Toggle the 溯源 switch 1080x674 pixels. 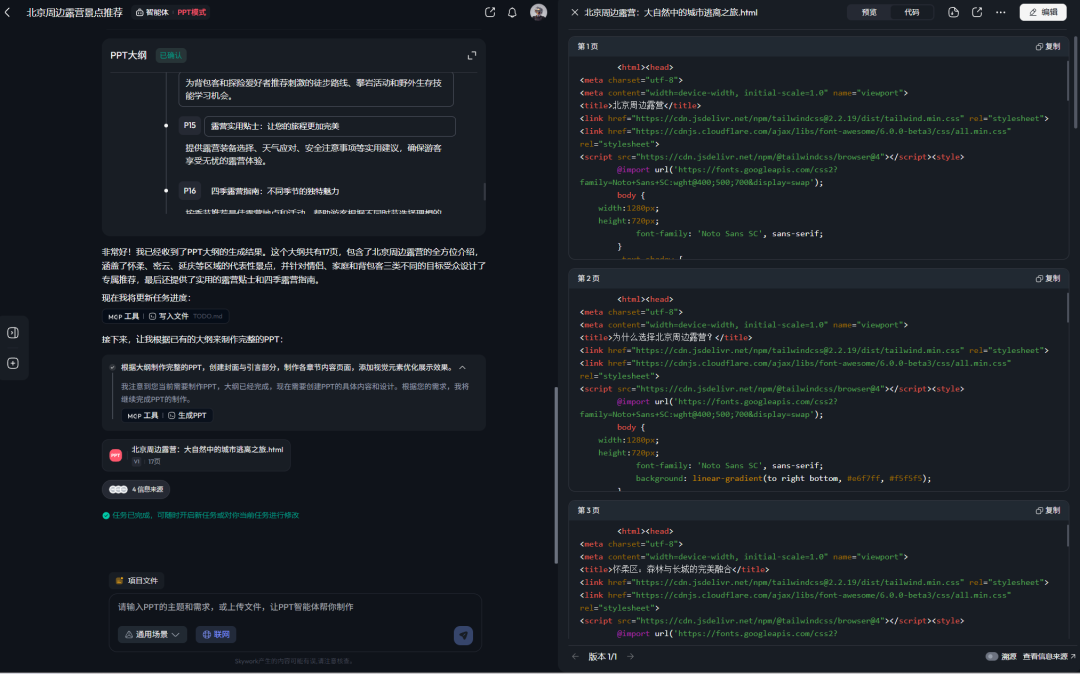pos(992,657)
